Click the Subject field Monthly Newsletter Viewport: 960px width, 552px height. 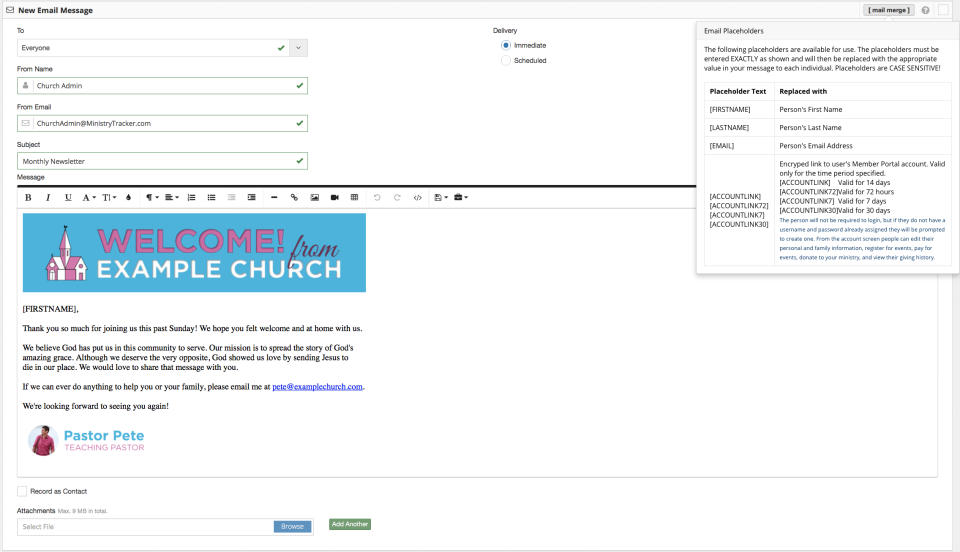tap(162, 162)
